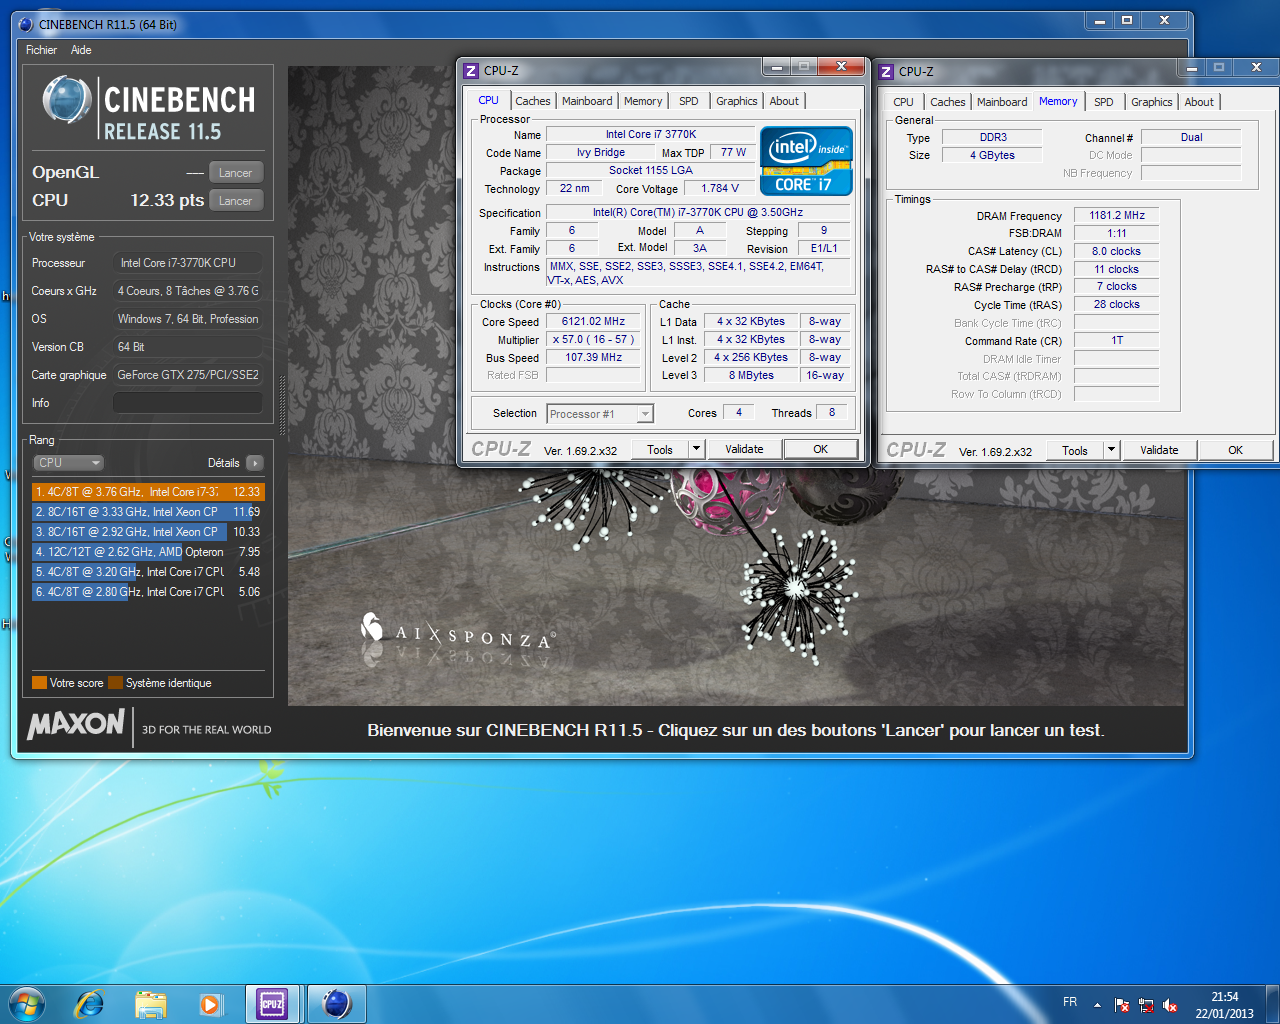The width and height of the screenshot is (1280, 1024).
Task: Click the orange Votre score swatch
Action: click(x=40, y=683)
